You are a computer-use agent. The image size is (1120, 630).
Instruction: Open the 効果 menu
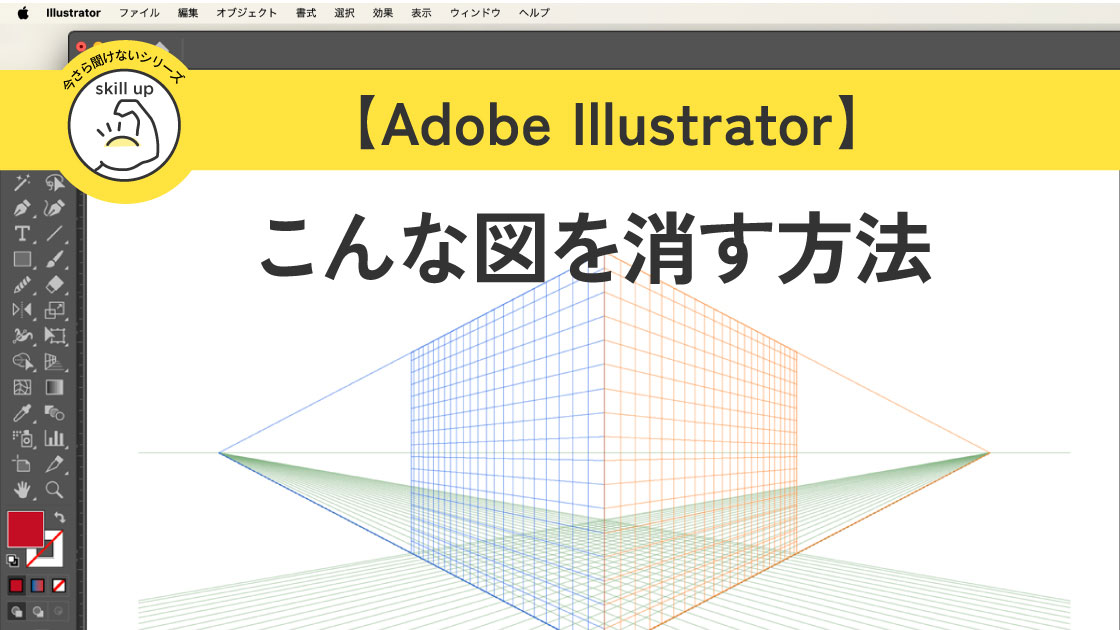[383, 13]
